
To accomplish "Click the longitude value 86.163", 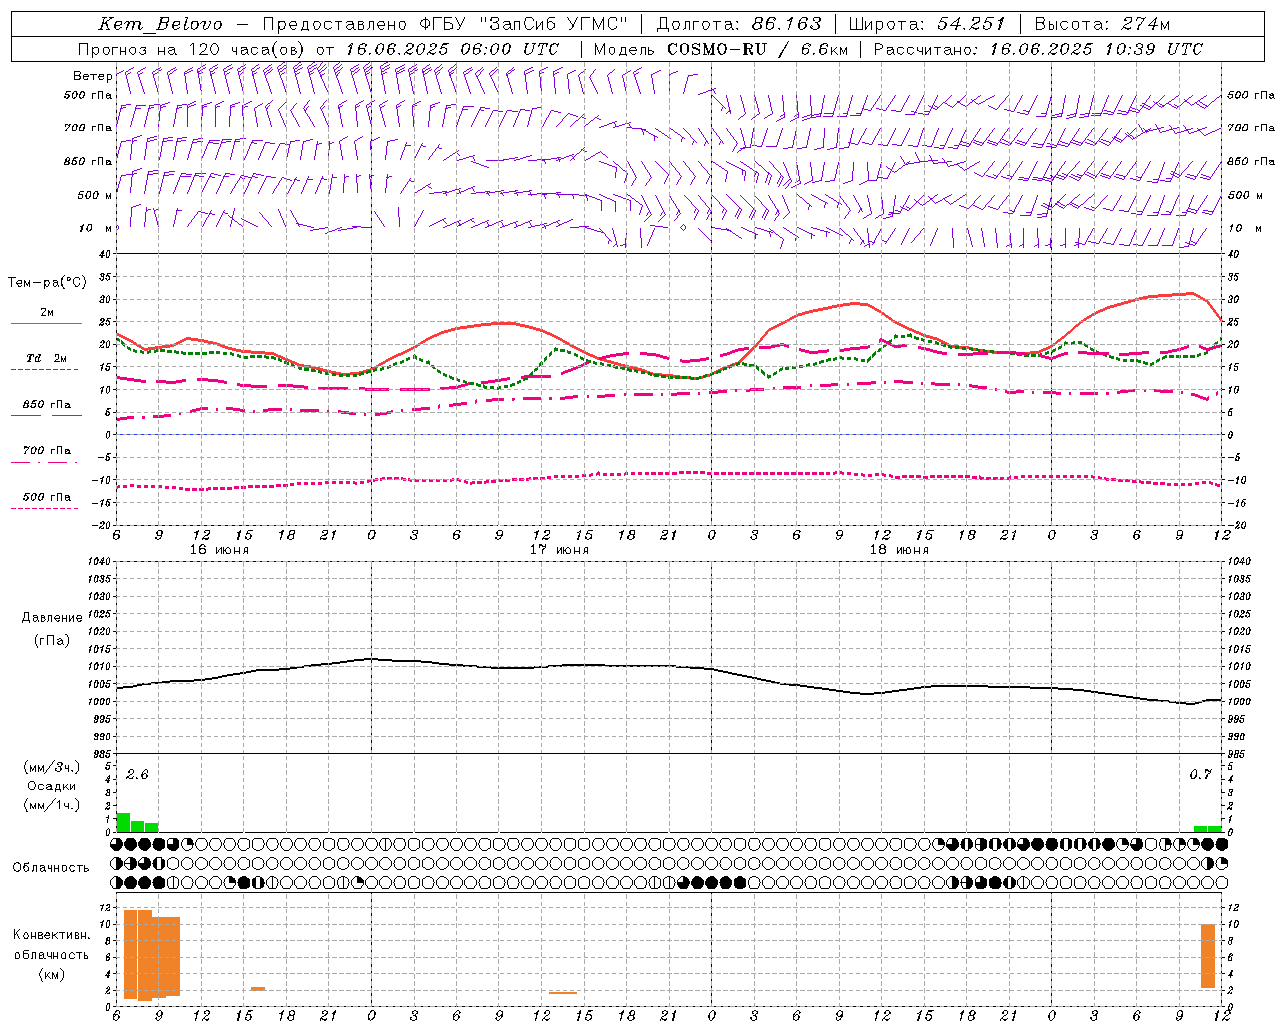I will click(786, 24).
